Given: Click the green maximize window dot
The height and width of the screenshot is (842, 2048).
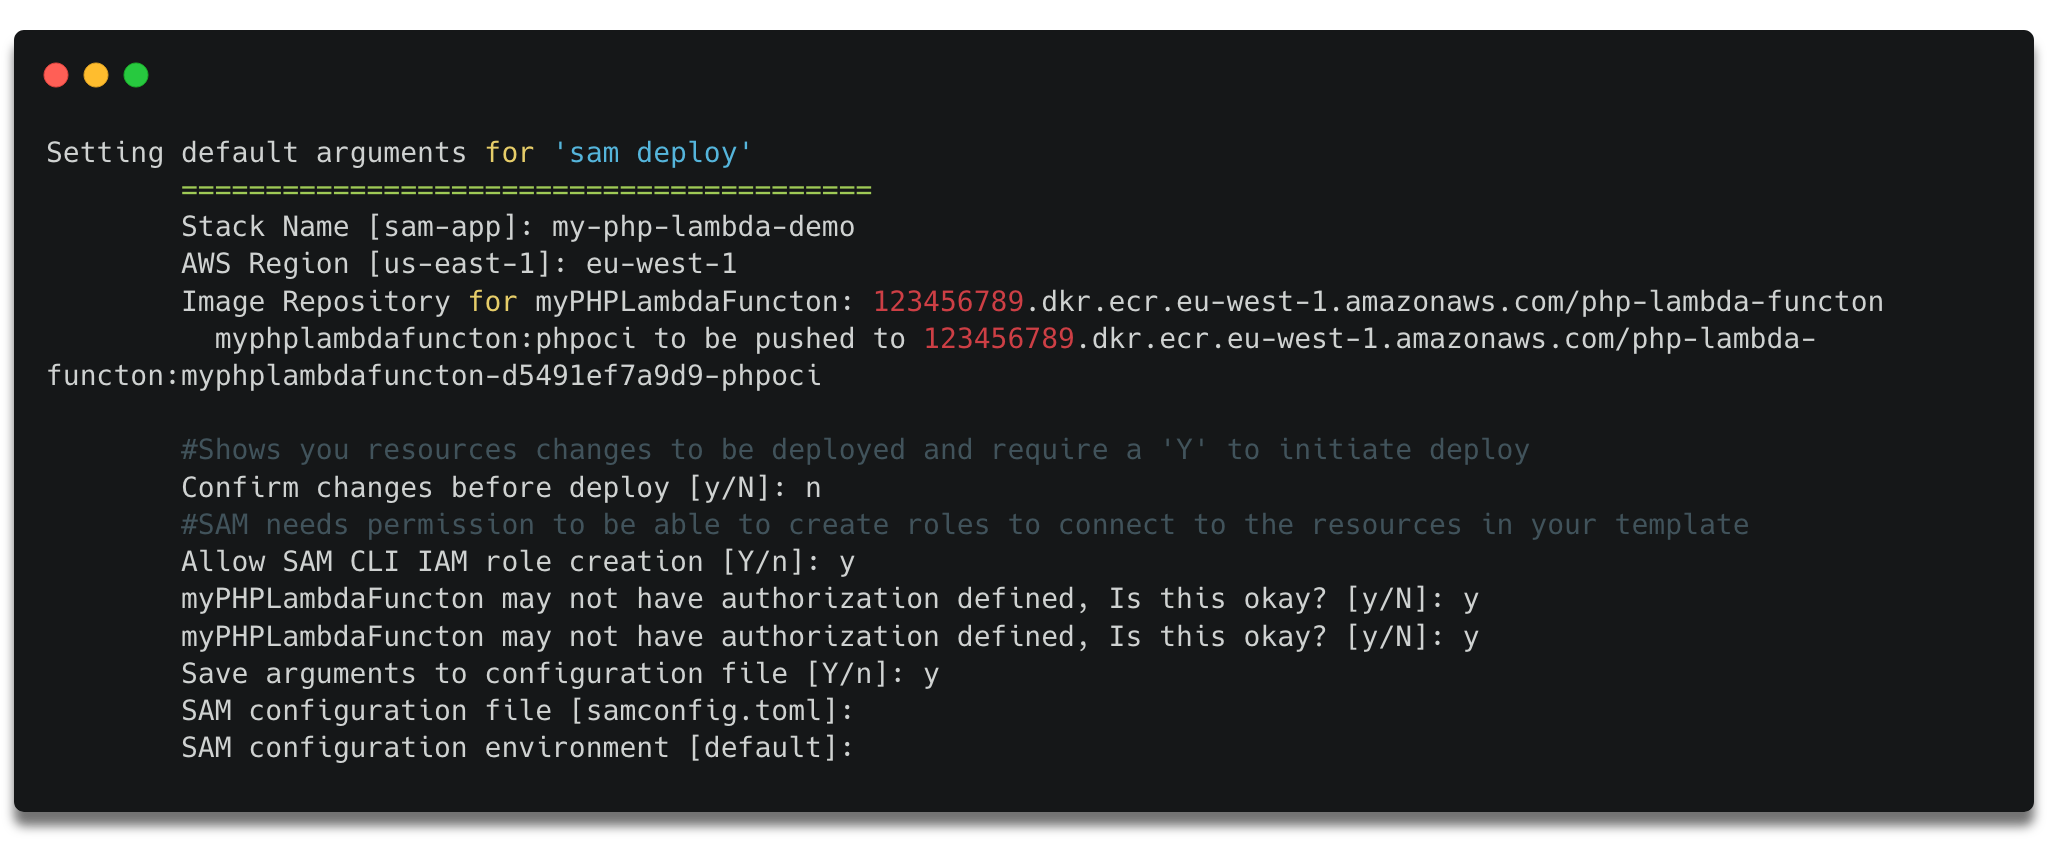Looking at the screenshot, I should coord(136,75).
